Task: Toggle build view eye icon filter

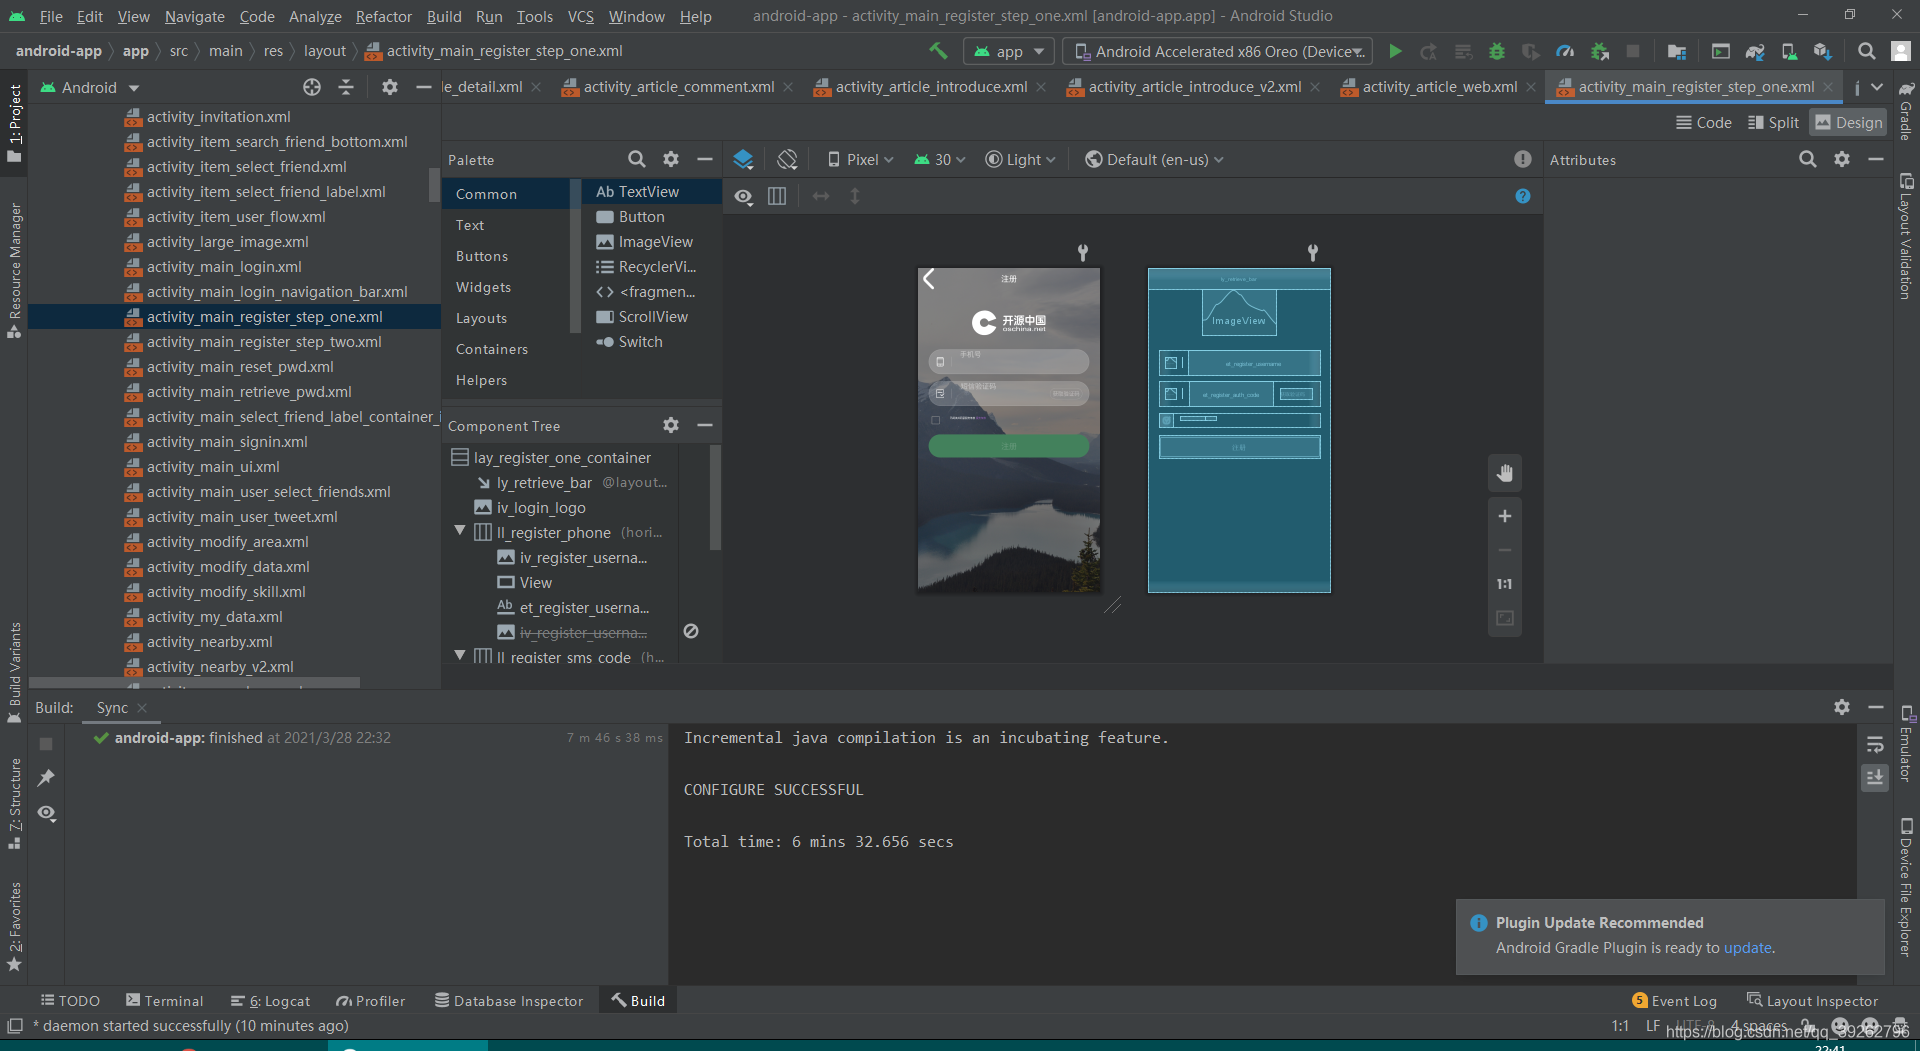Action: 46,813
